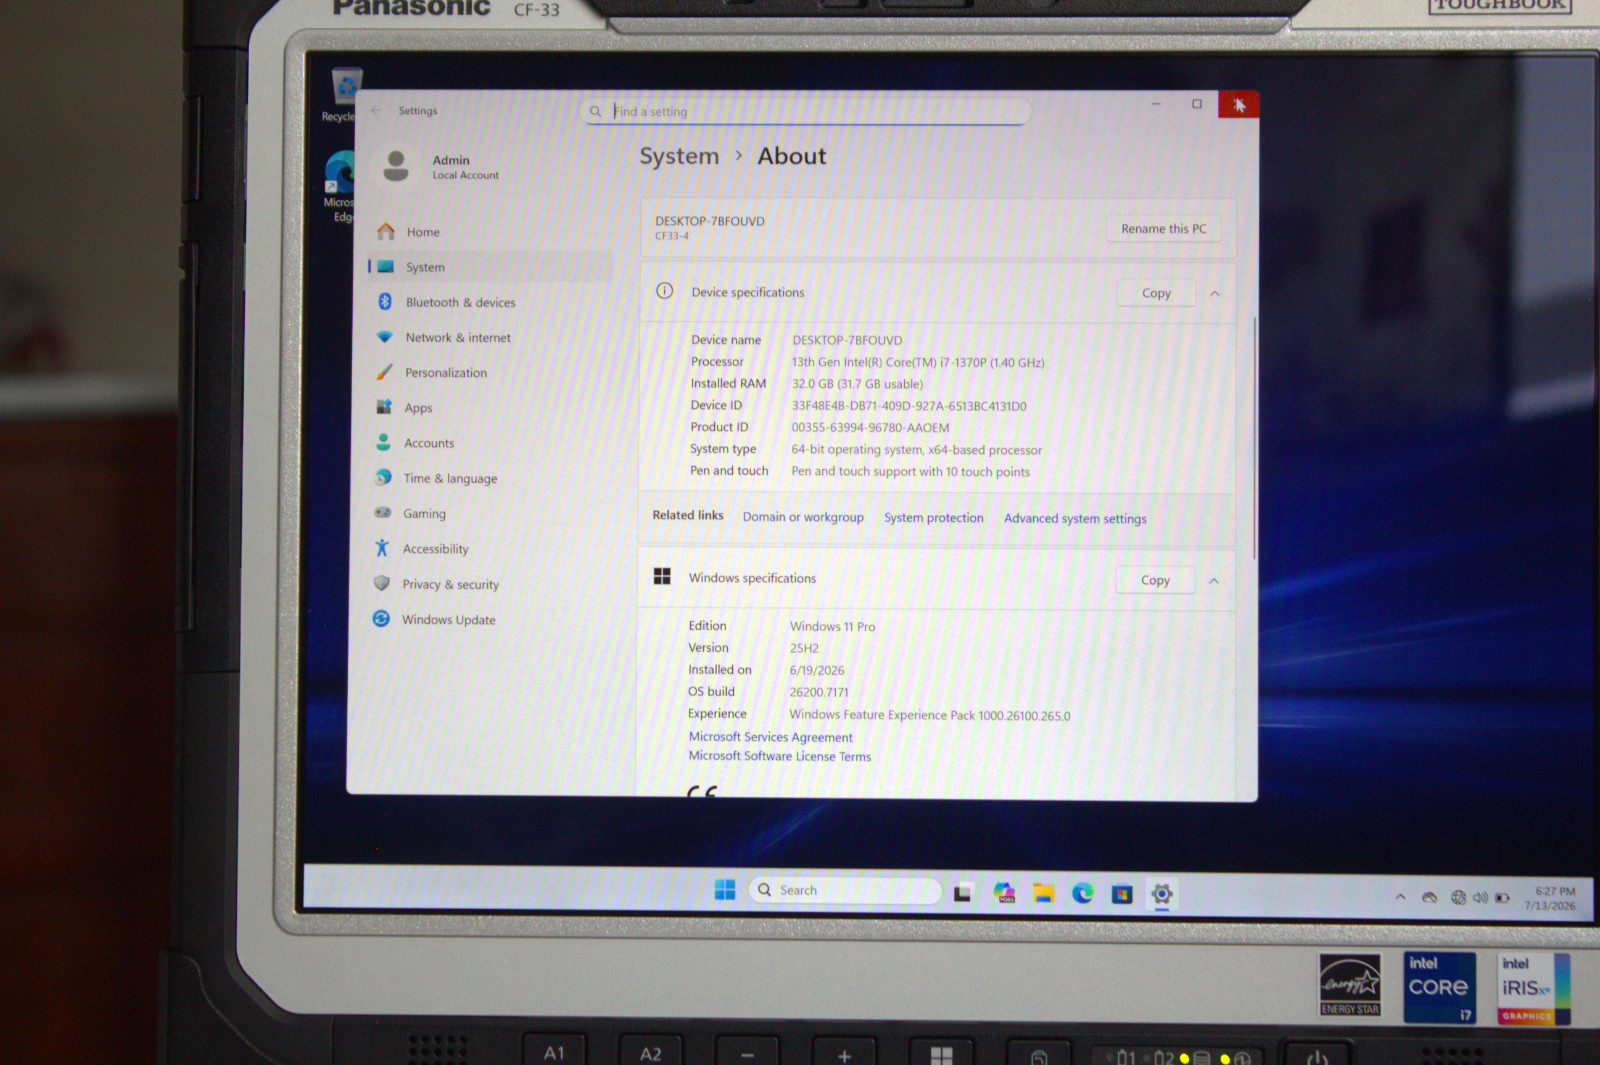Open Microsoft Edge from the taskbar

click(1083, 893)
